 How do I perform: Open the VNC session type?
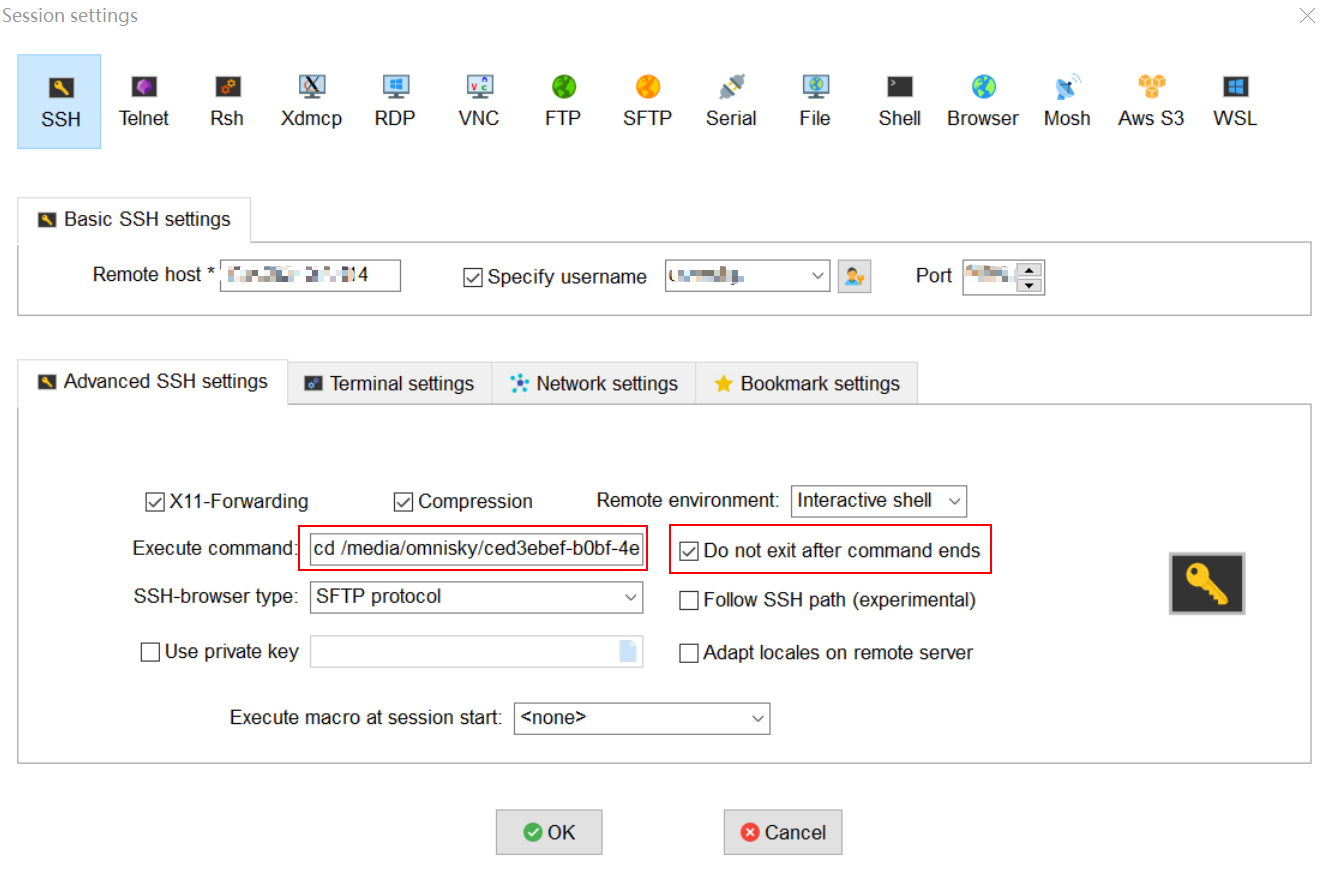click(478, 100)
